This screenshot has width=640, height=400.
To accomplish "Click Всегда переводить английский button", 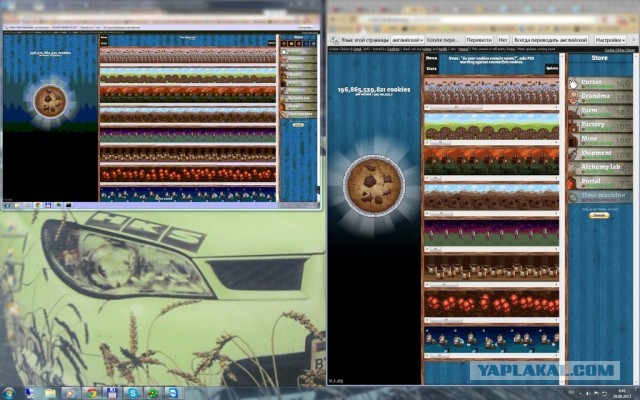I will [551, 40].
